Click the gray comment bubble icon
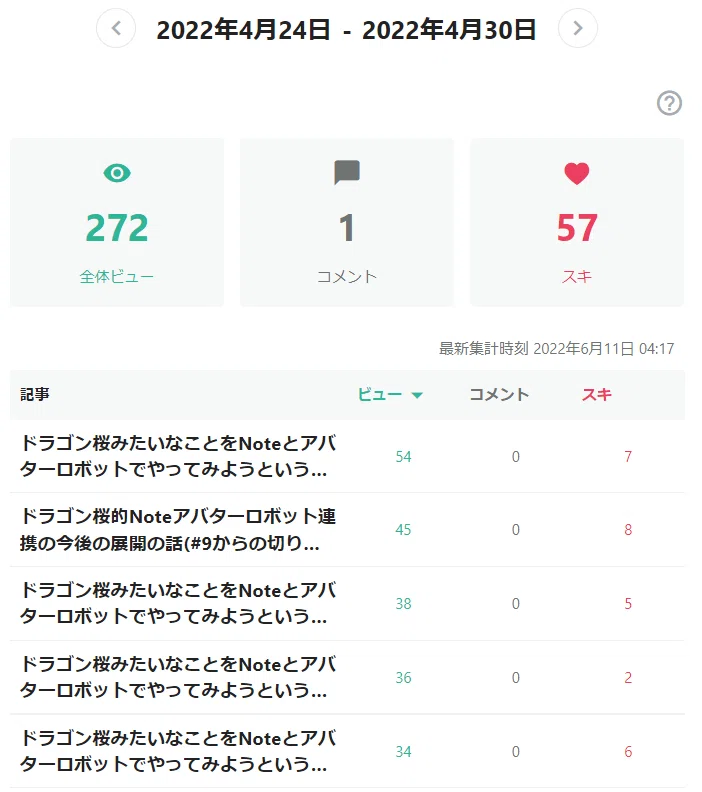 tap(347, 173)
